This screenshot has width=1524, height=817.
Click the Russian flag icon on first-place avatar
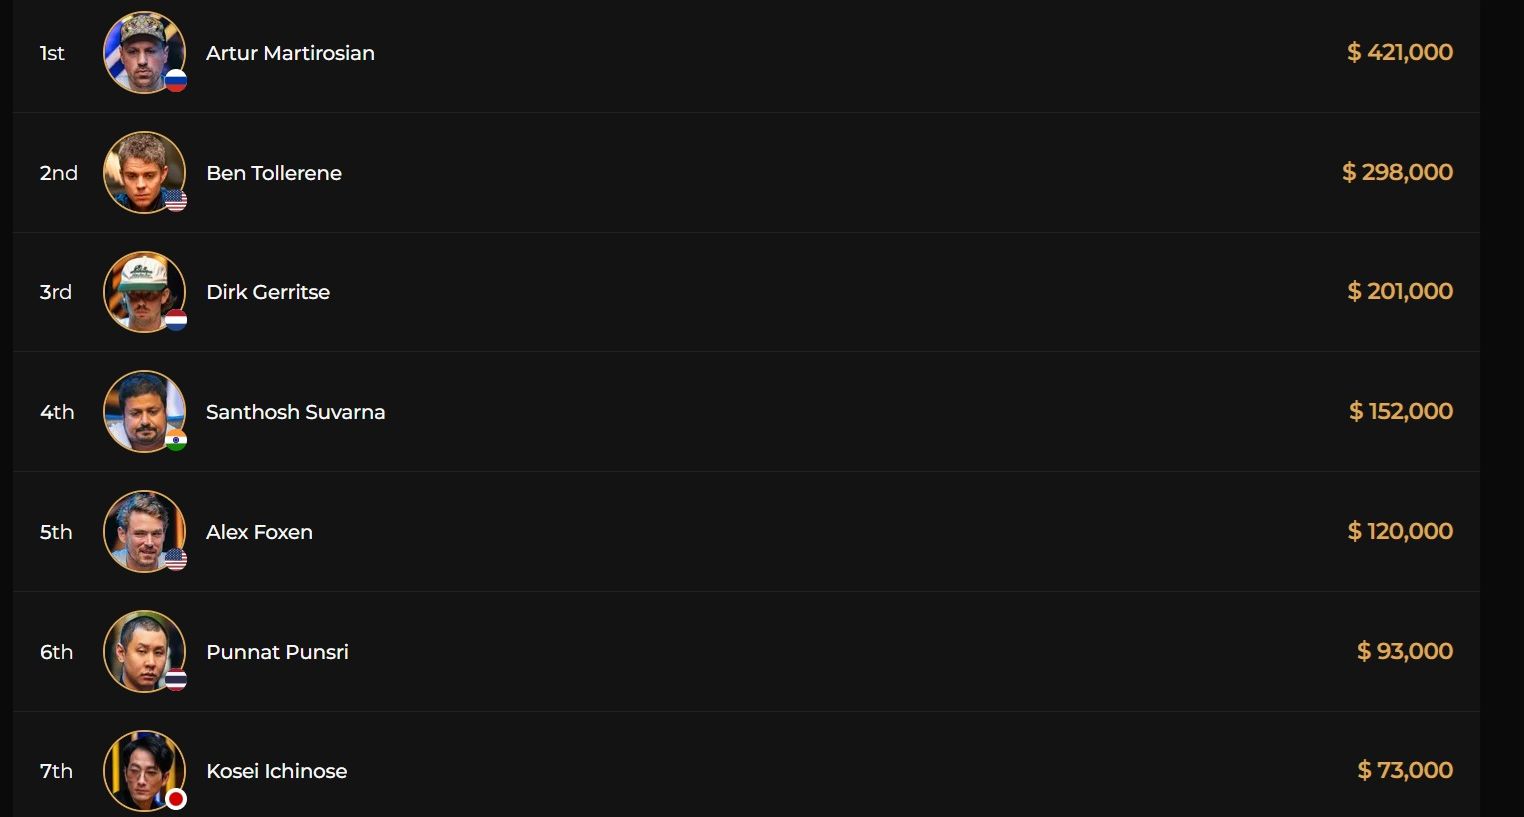176,81
